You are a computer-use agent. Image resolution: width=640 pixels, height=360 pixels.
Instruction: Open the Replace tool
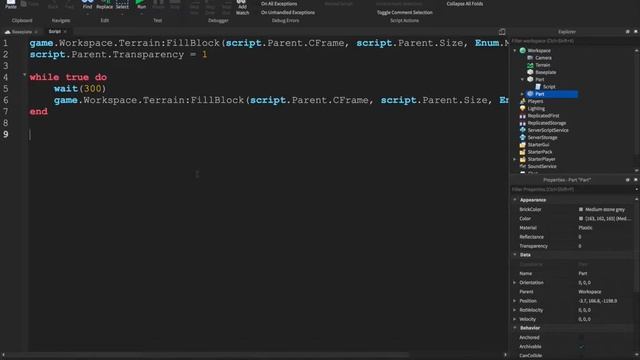point(104,4)
